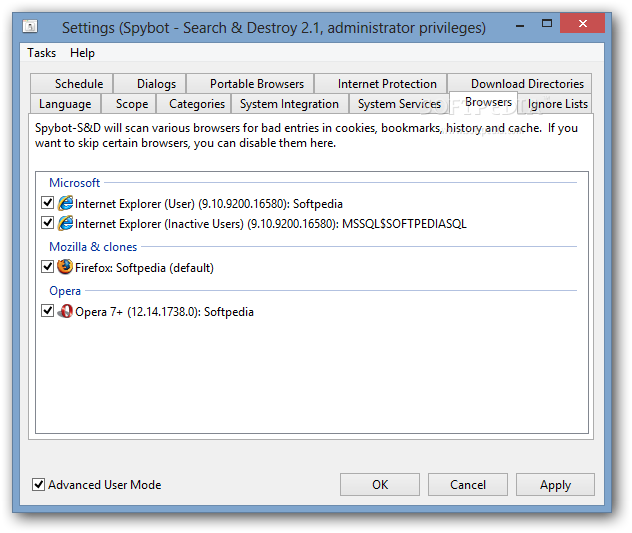Minimize the Settings window
This screenshot has width=632, height=533.
tap(520, 25)
